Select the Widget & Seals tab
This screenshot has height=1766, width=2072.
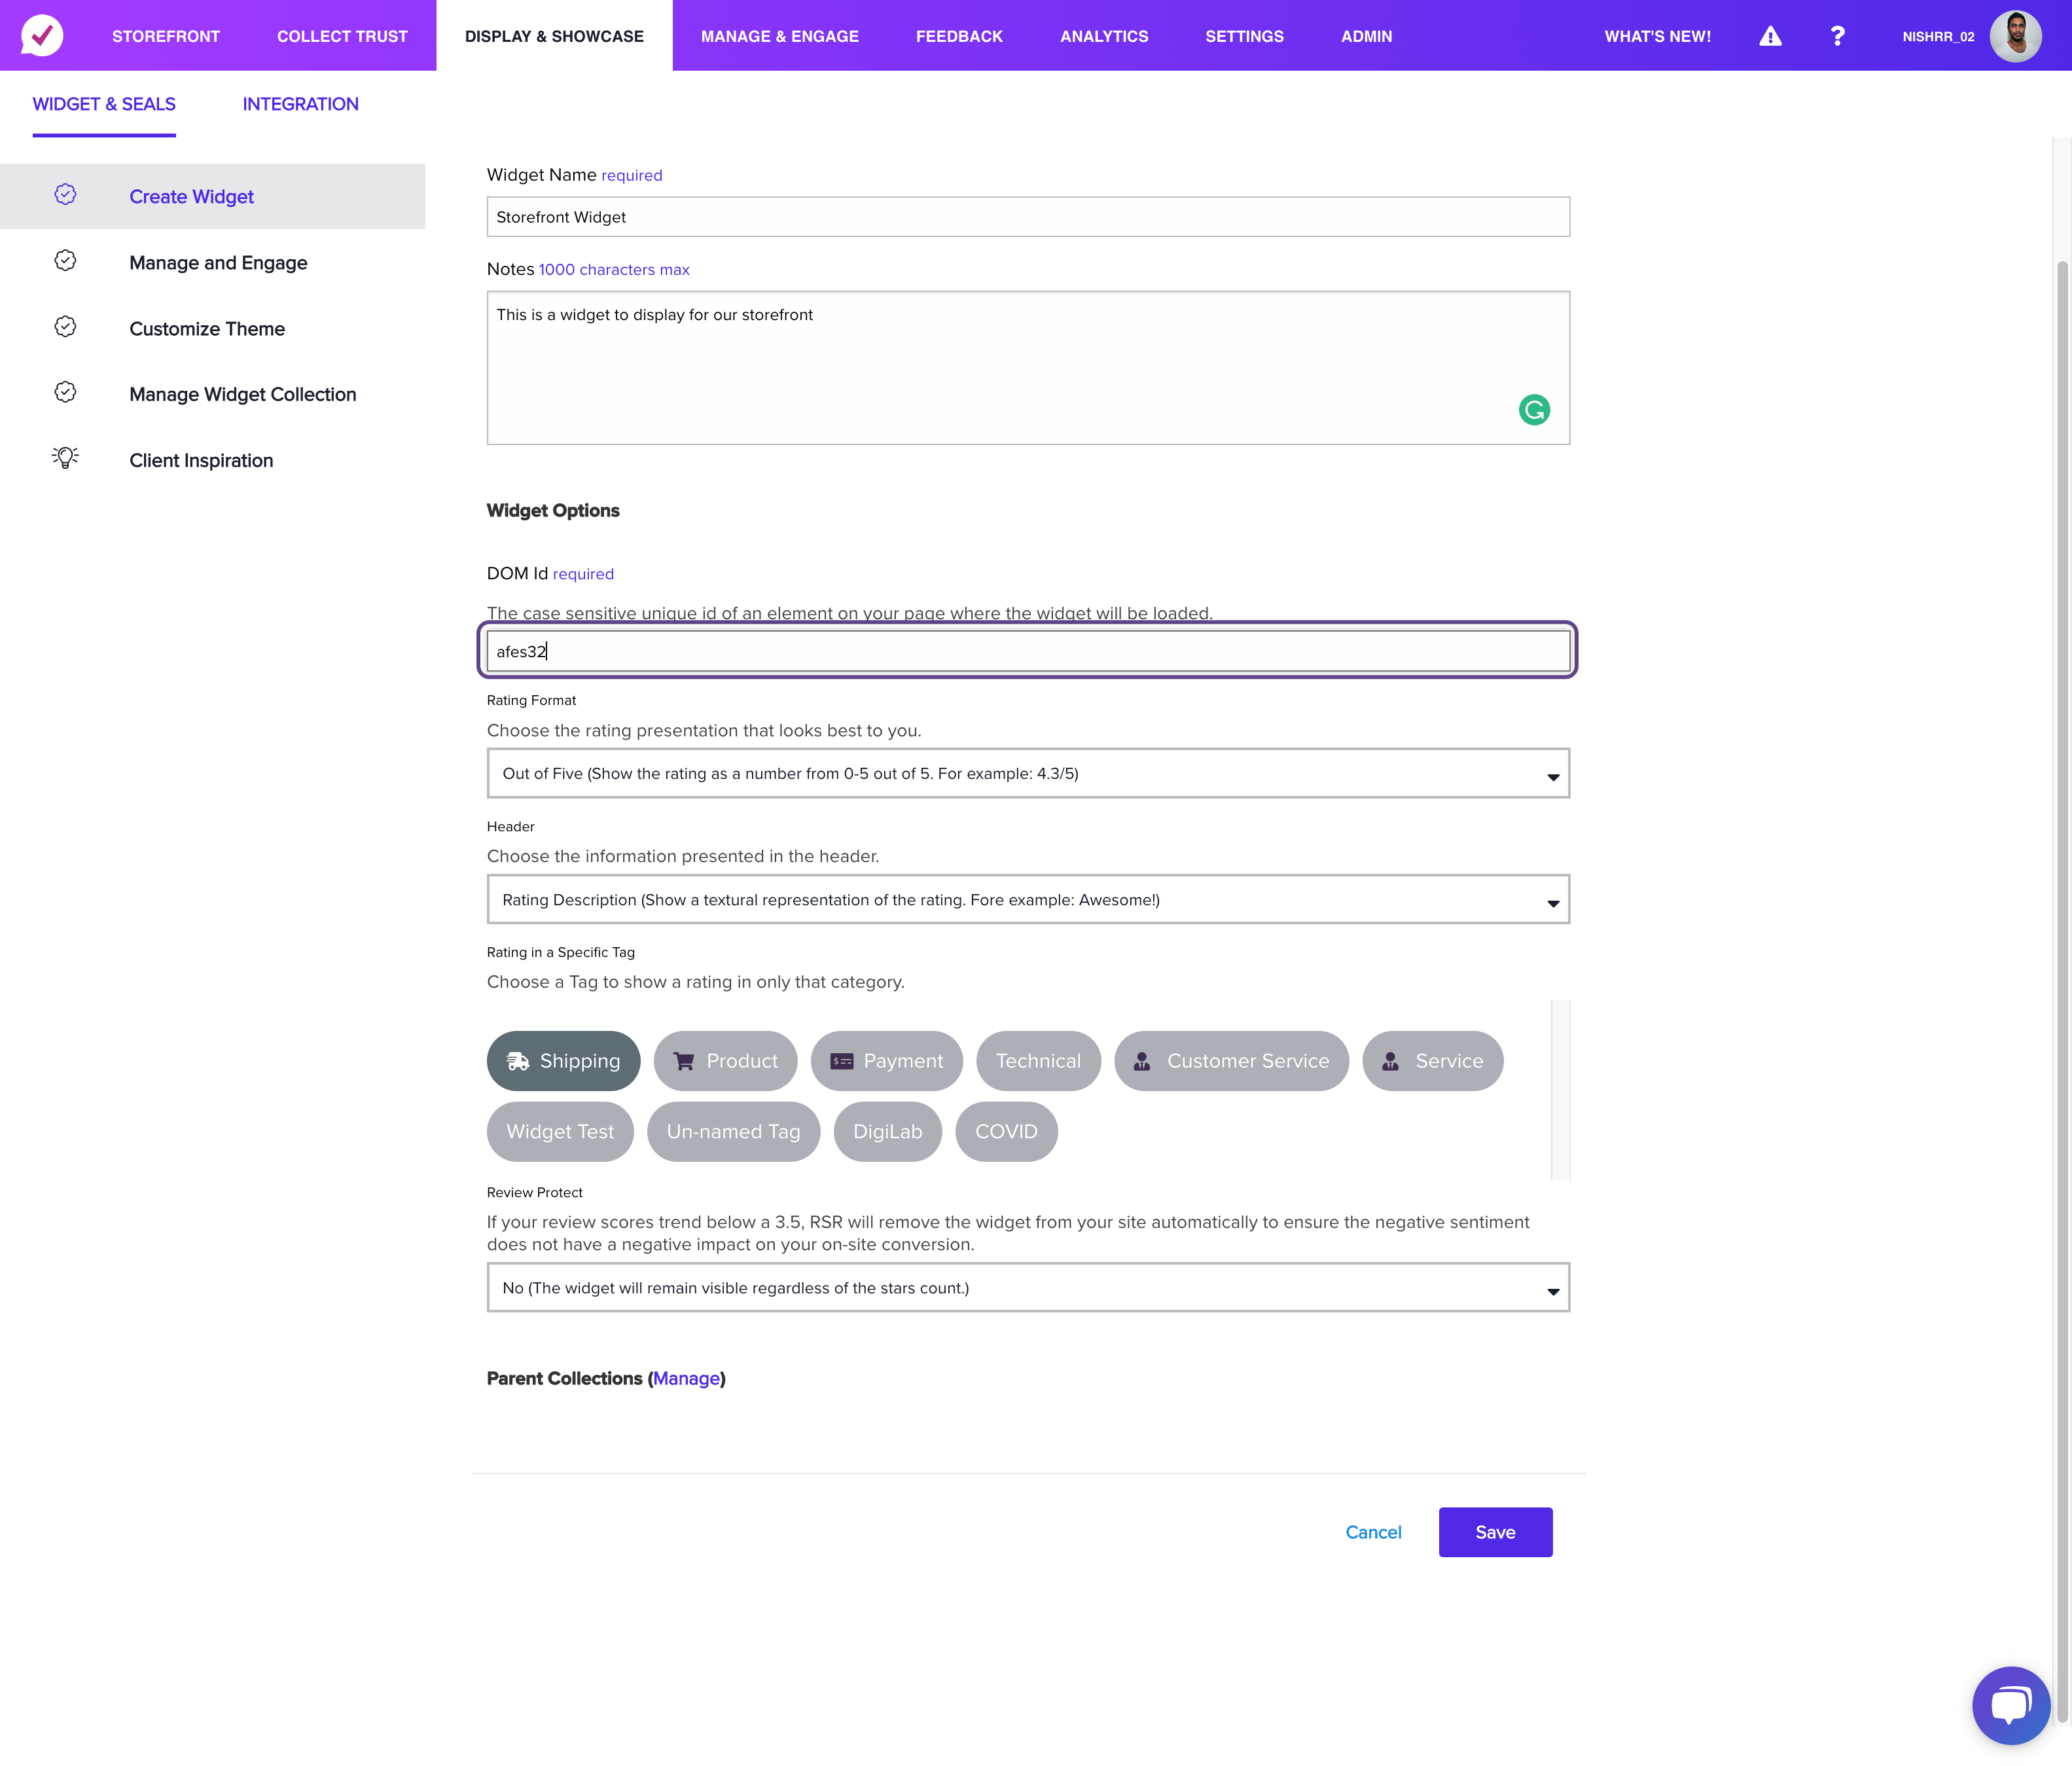104,104
